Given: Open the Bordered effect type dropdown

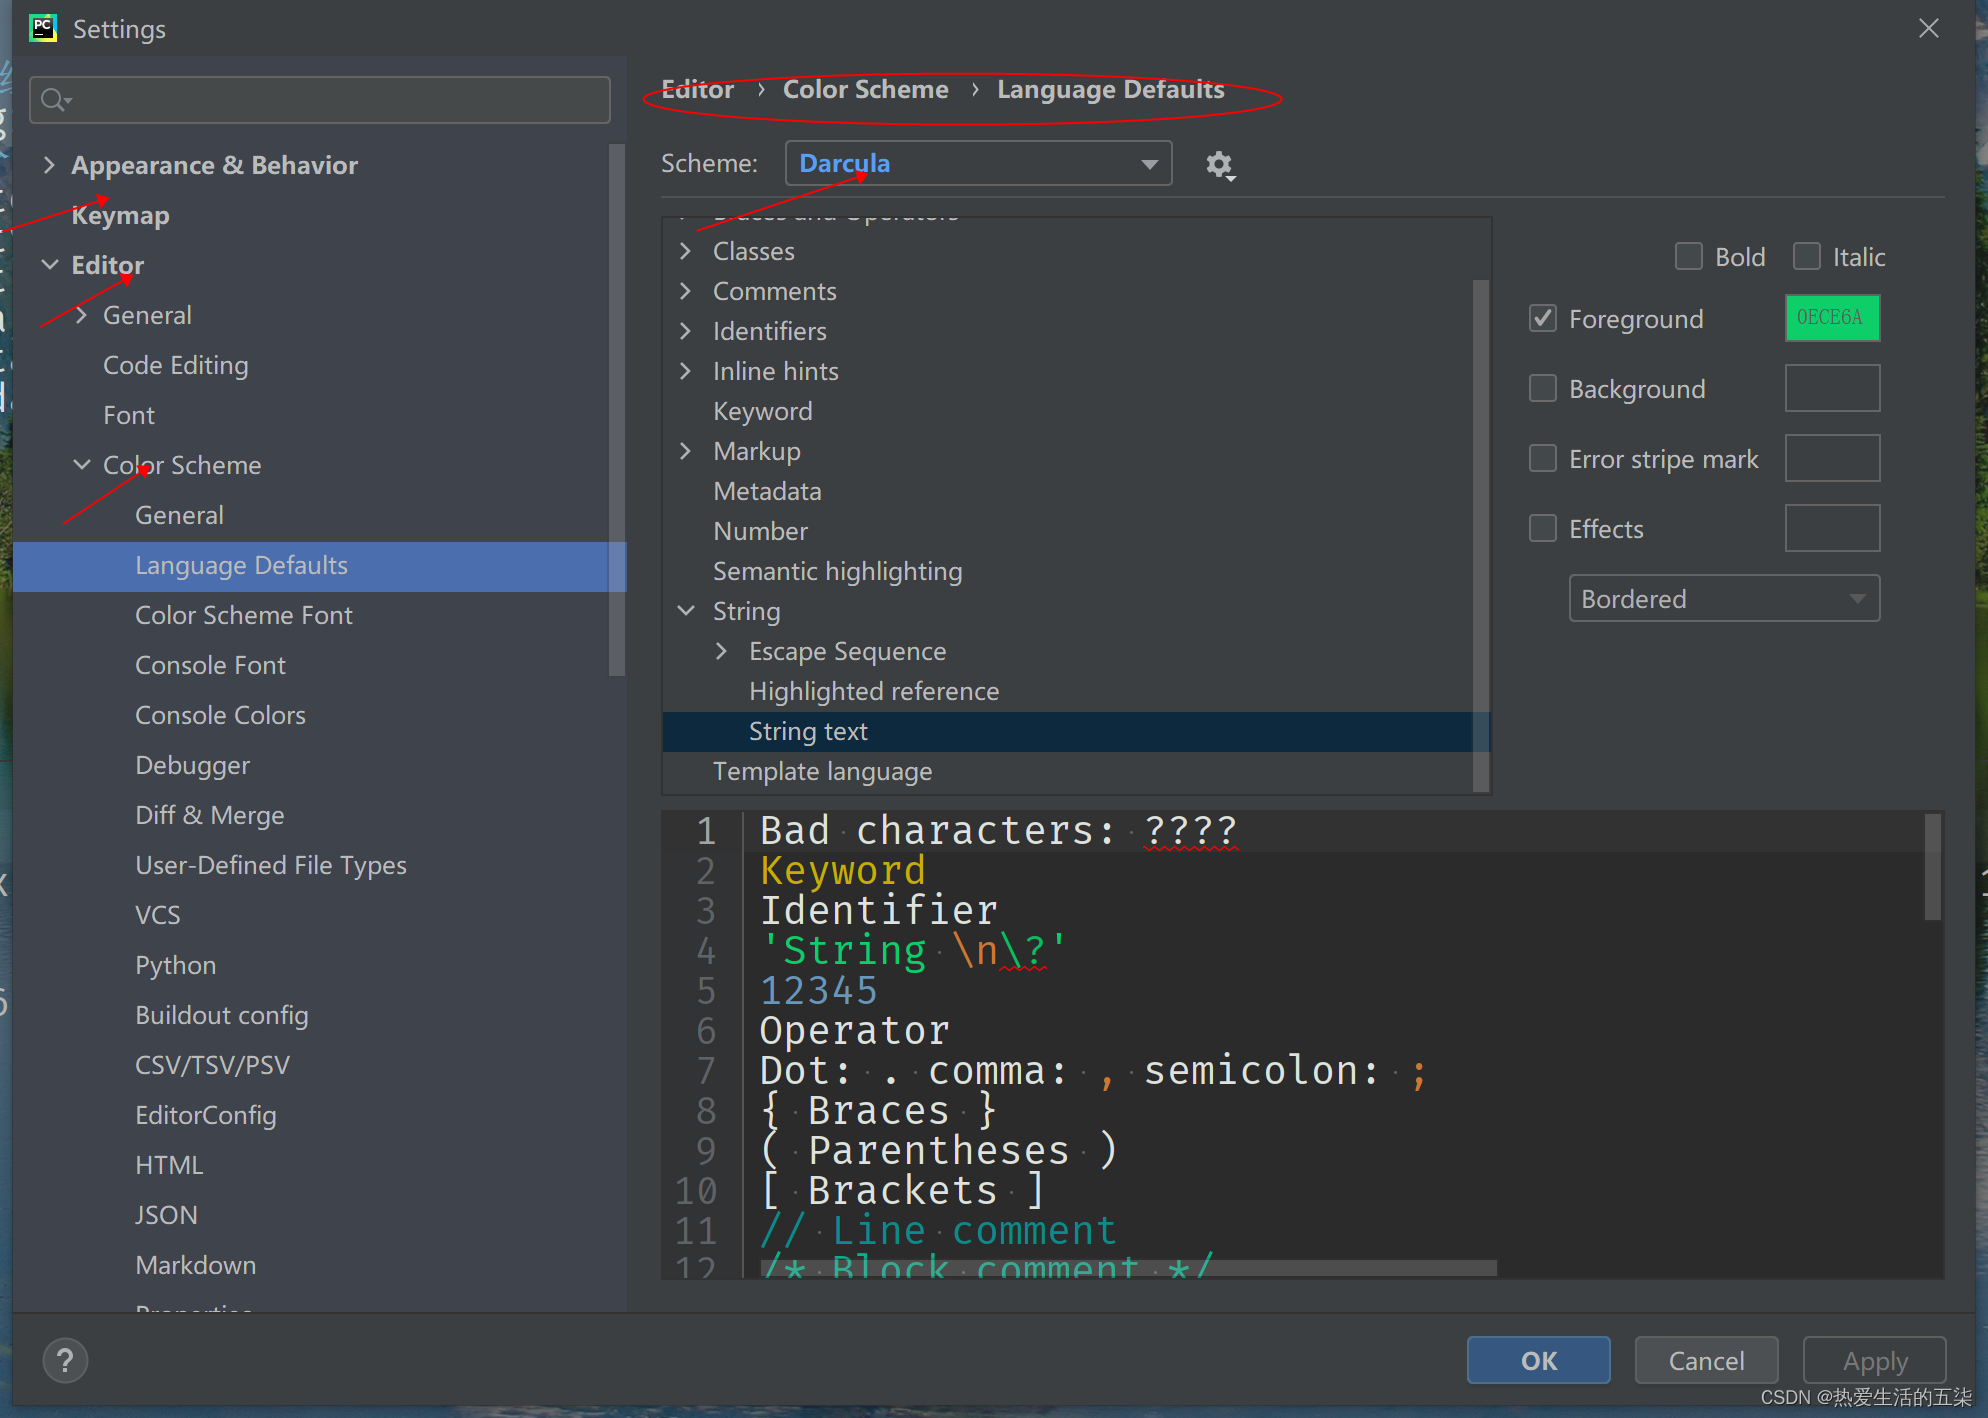Looking at the screenshot, I should point(1723,599).
